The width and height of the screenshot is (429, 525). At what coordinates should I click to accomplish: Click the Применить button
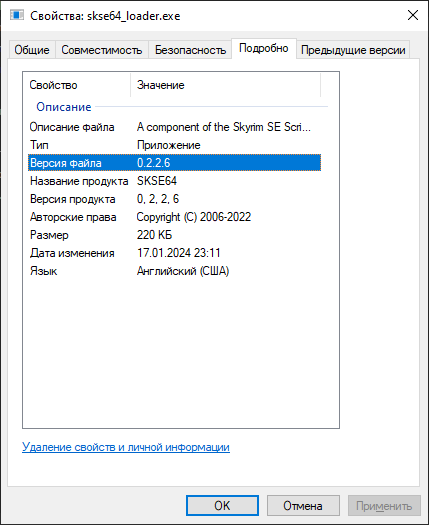[384, 506]
